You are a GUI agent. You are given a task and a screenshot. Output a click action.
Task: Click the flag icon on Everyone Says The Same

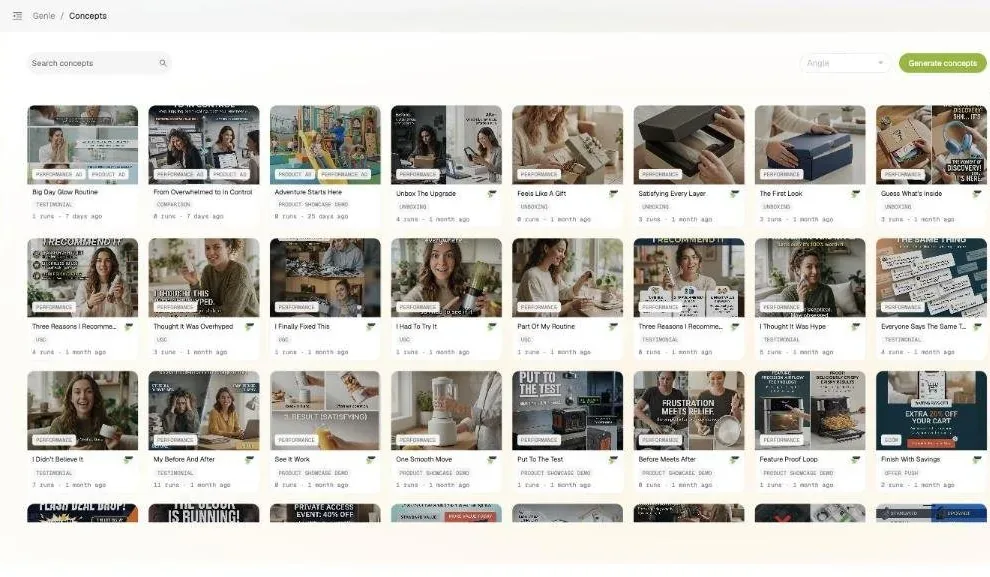point(977,326)
